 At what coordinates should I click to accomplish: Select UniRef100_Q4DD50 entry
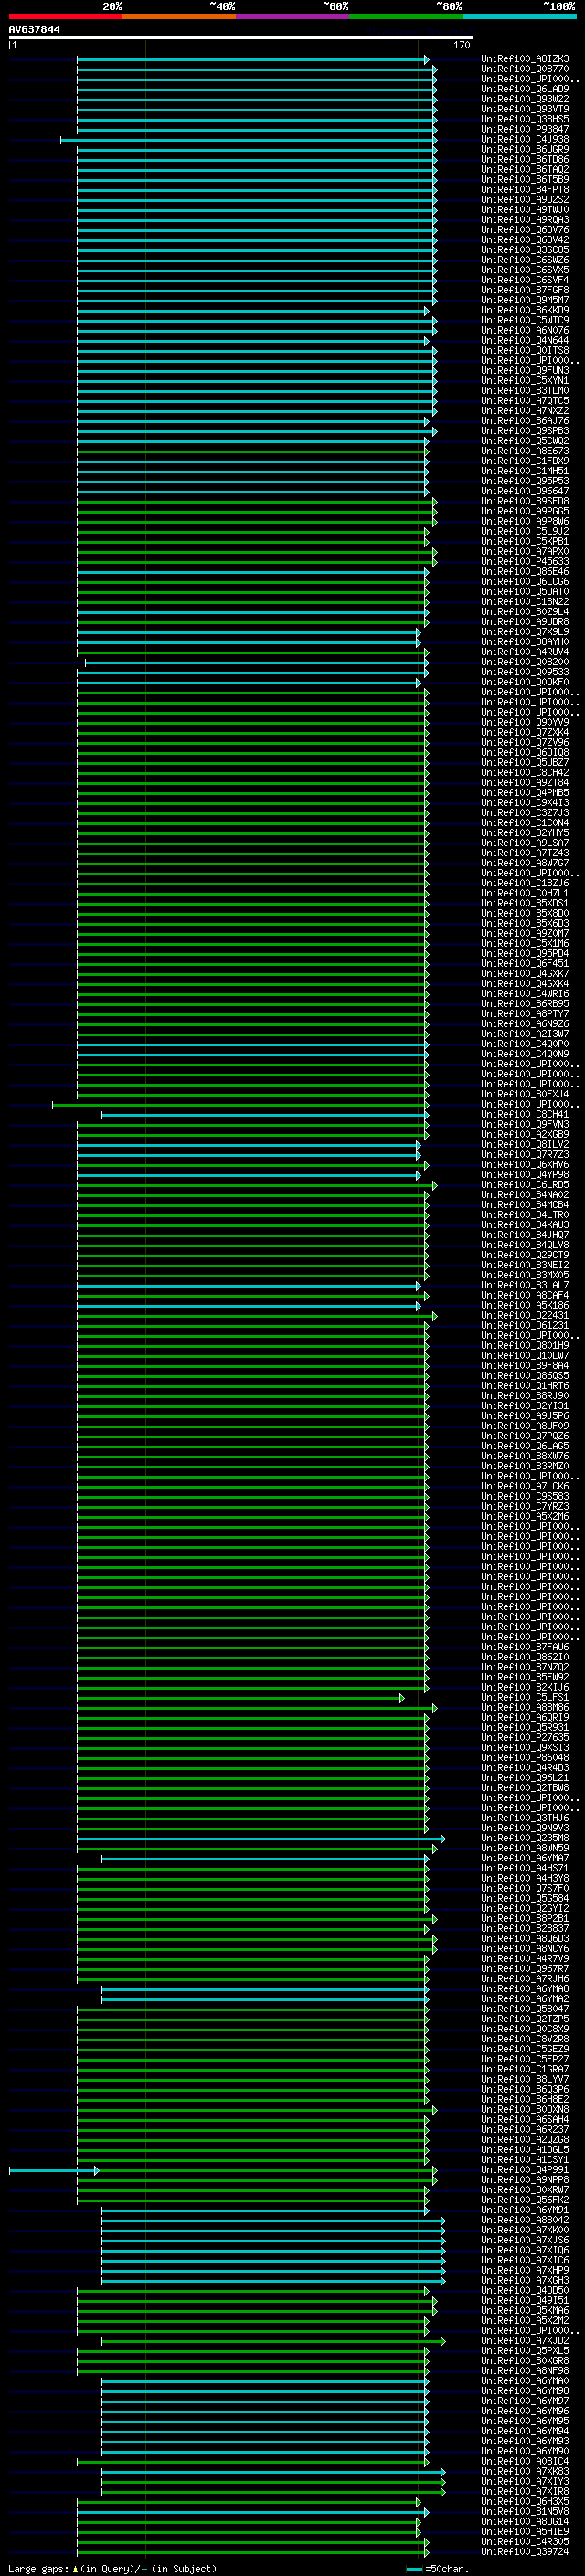(525, 2290)
